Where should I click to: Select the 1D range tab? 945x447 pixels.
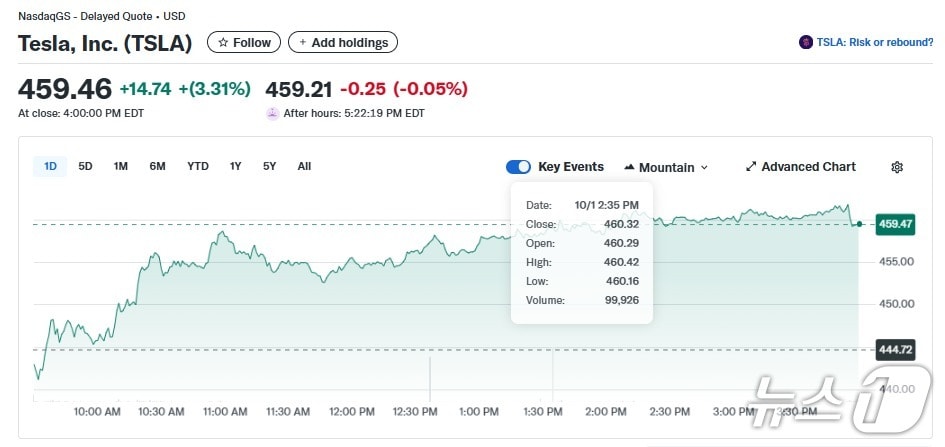tap(50, 167)
